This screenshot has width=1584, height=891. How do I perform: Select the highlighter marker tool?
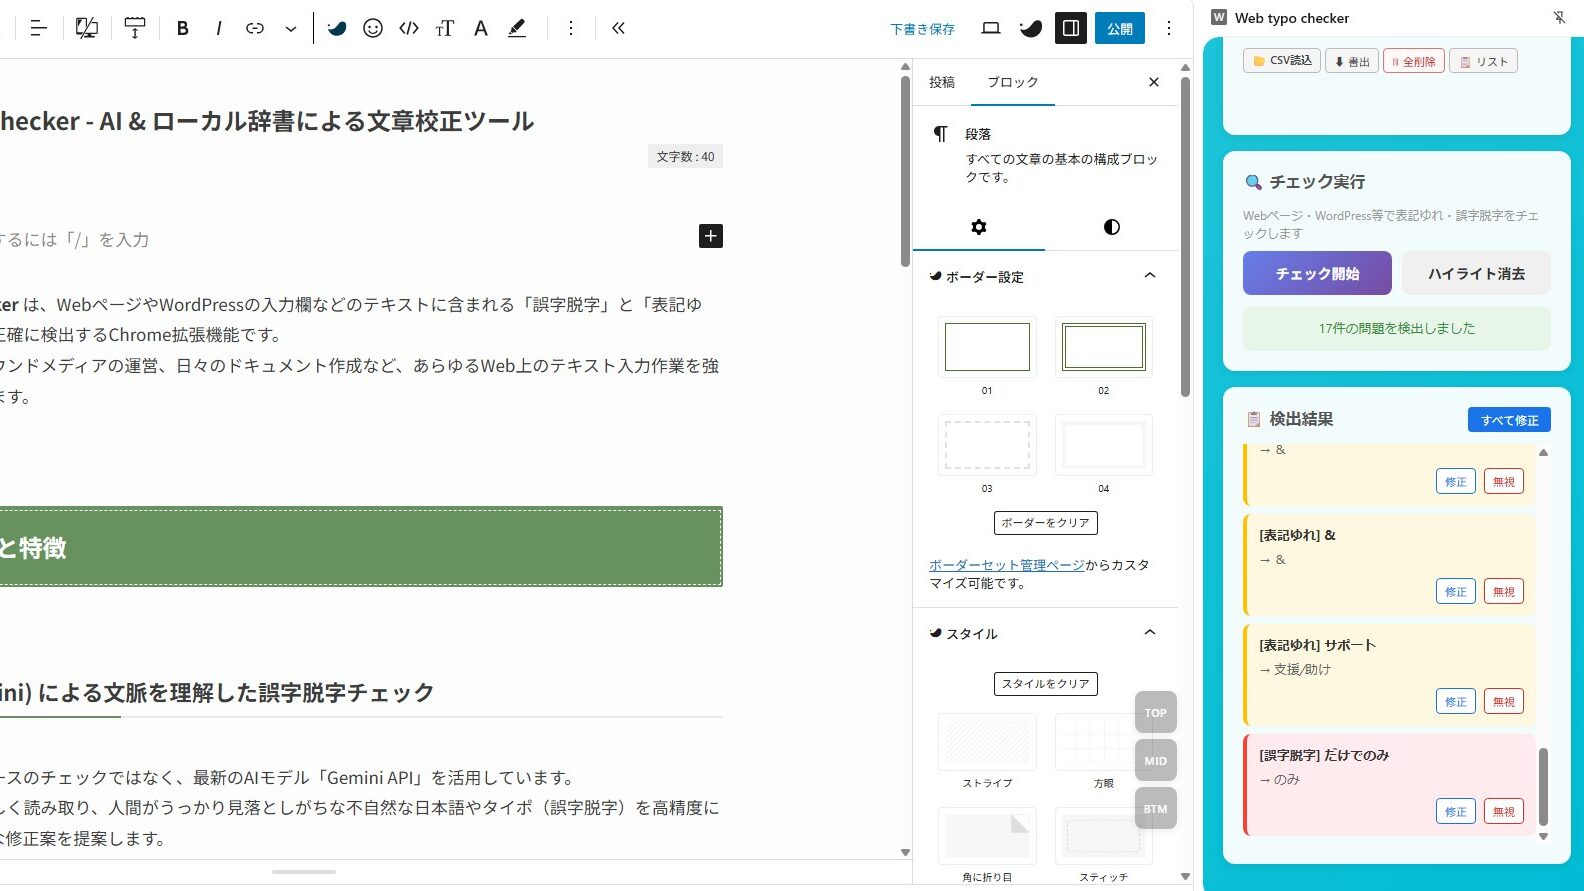point(517,28)
